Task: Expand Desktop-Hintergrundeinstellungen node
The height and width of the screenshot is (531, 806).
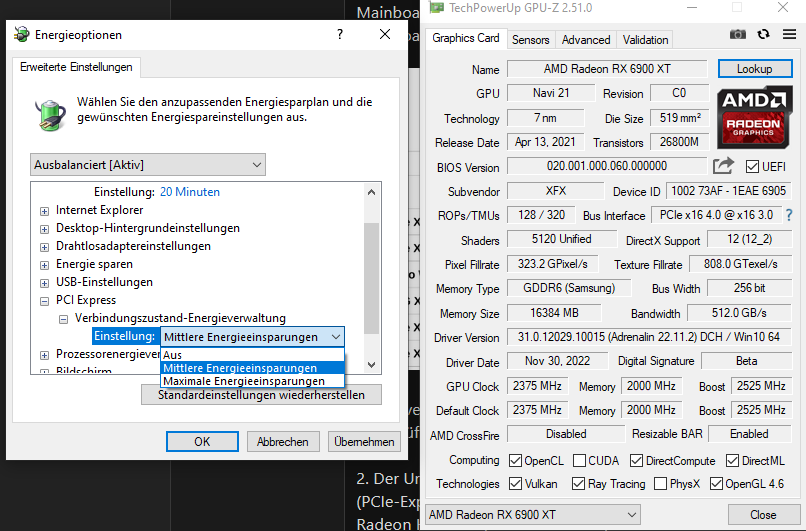Action: [x=45, y=229]
